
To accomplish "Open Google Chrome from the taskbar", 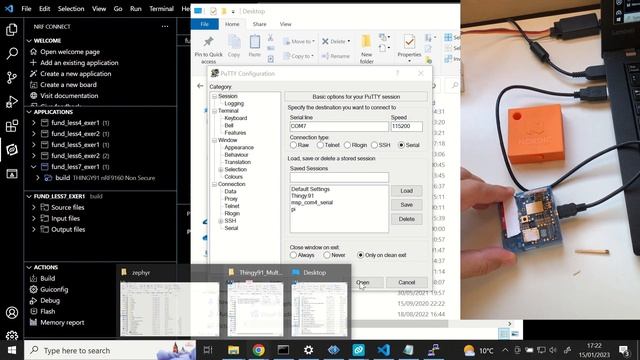I will [x=258, y=350].
